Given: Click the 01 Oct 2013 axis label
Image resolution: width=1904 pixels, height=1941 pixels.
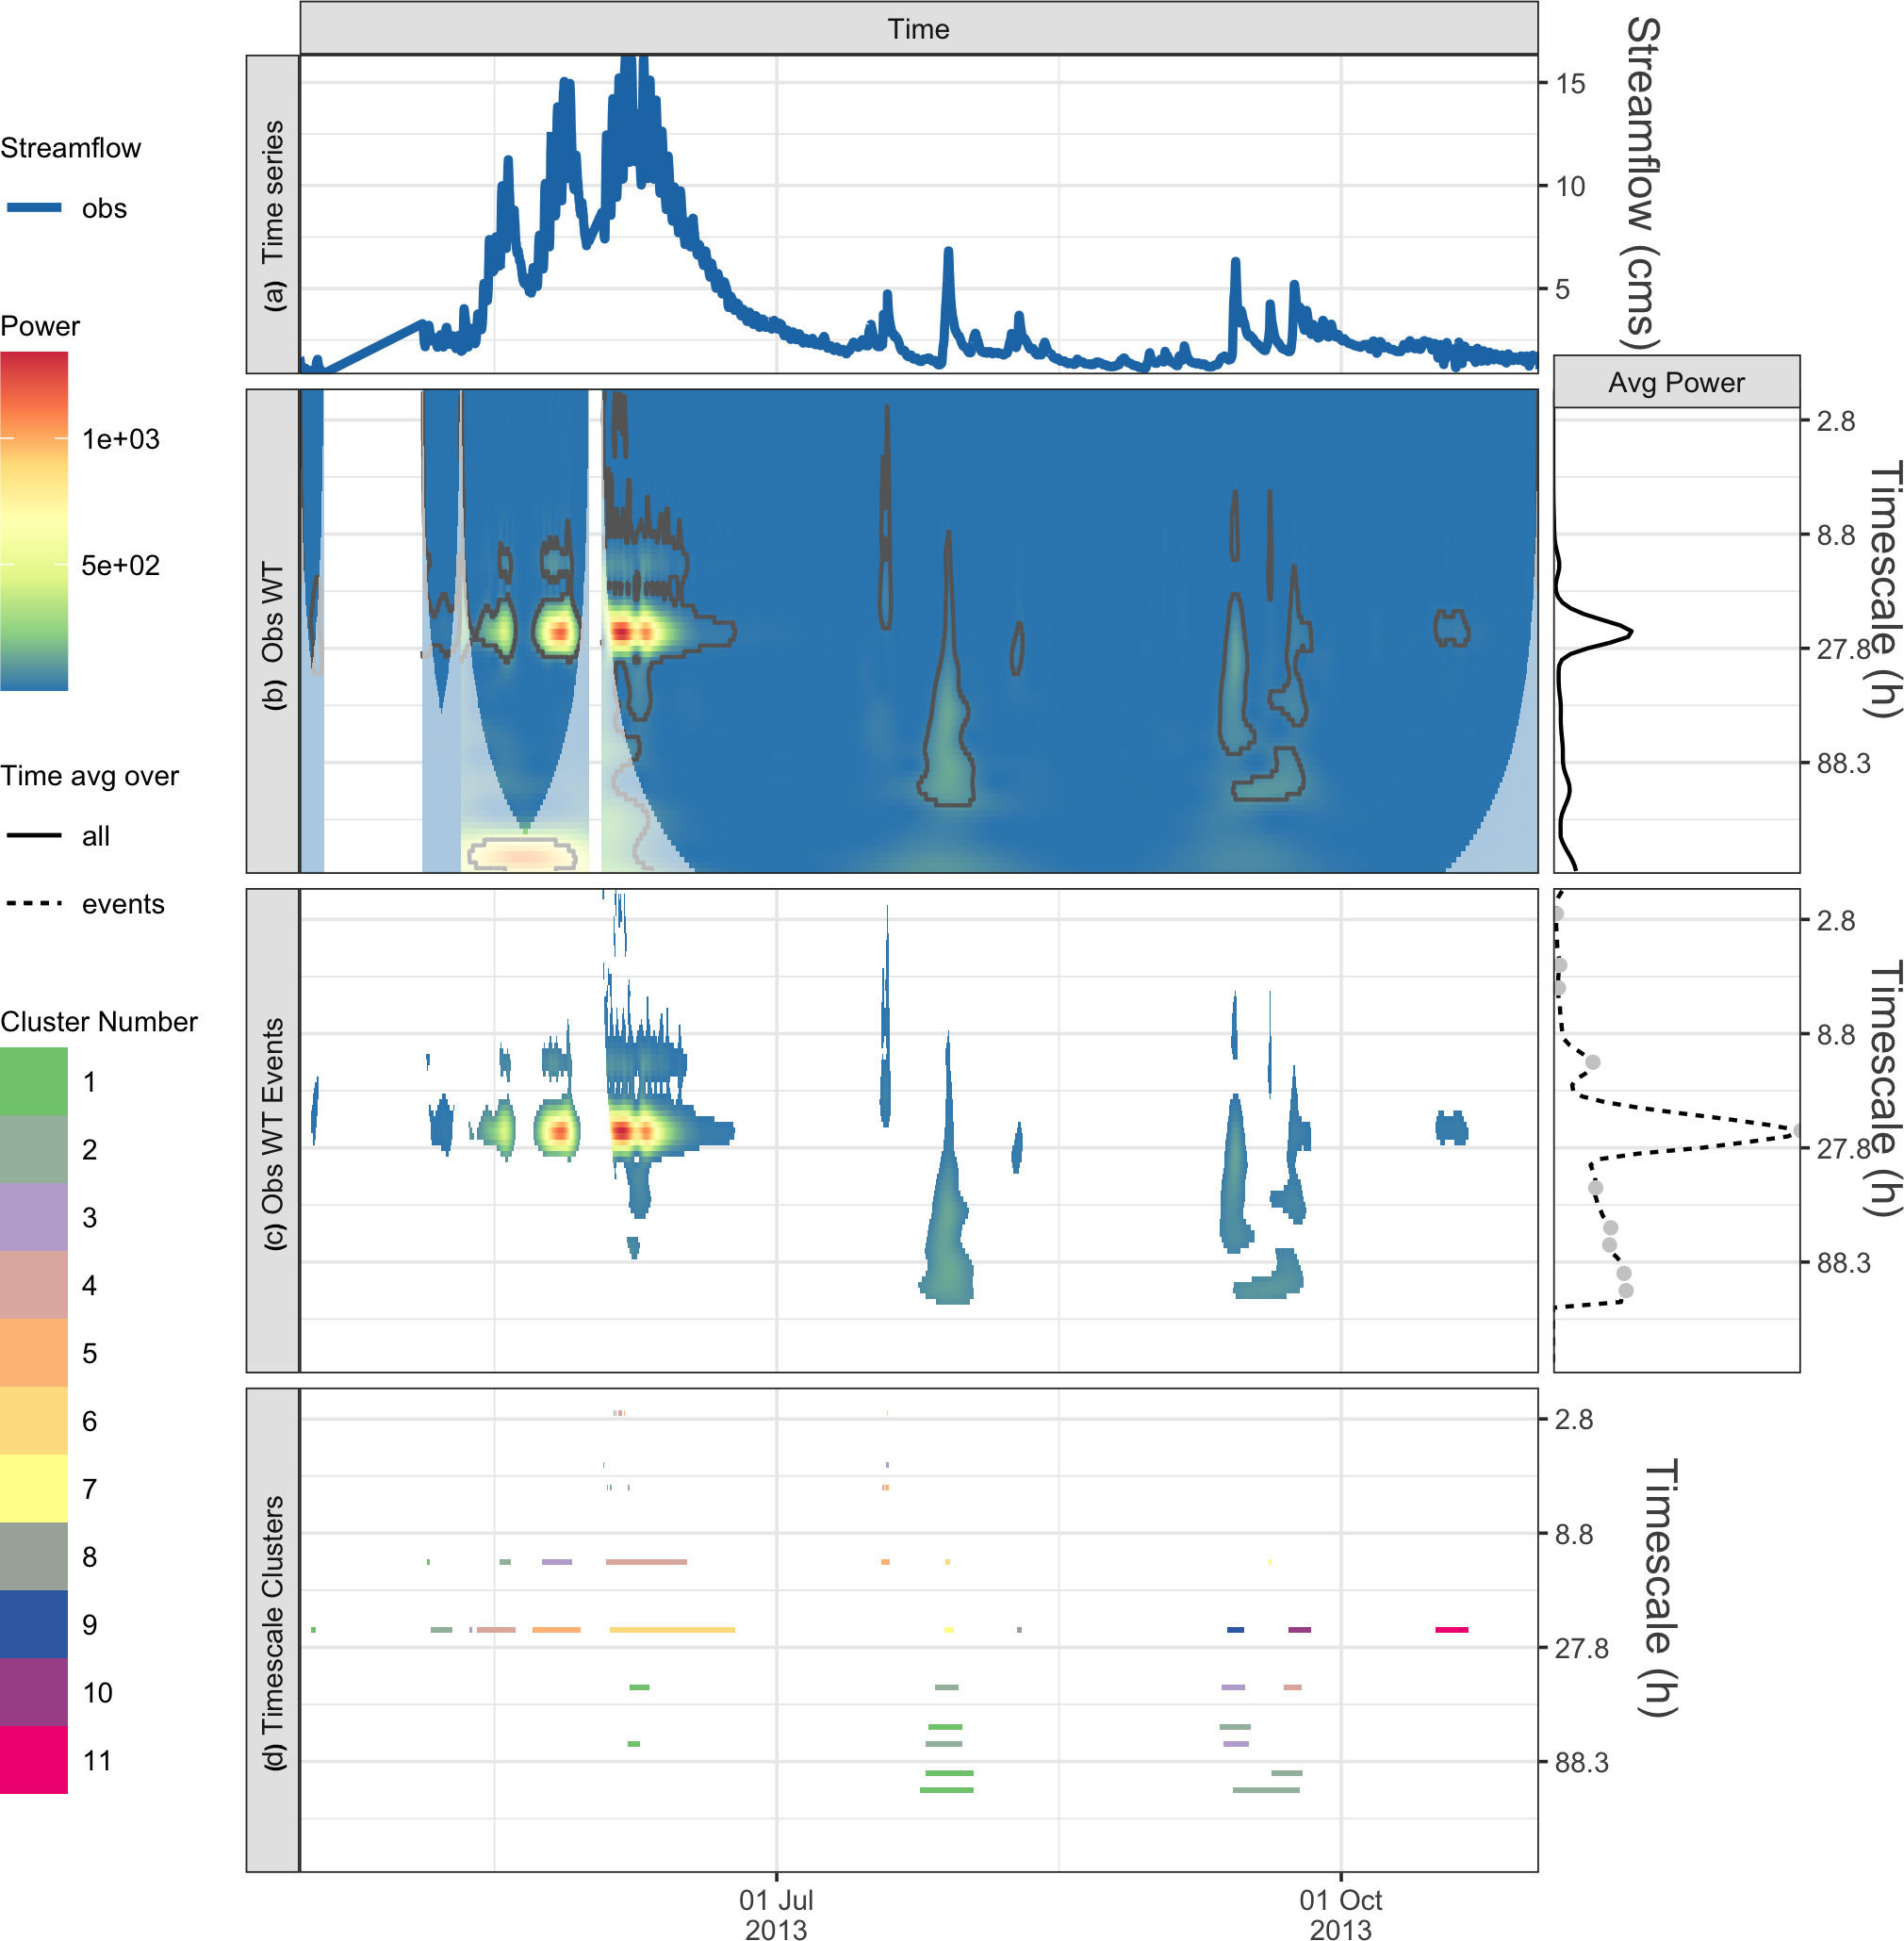Looking at the screenshot, I should pos(1340,1914).
